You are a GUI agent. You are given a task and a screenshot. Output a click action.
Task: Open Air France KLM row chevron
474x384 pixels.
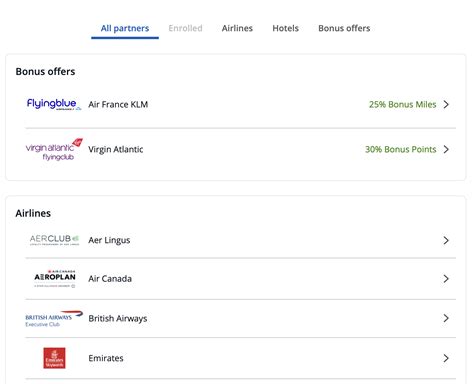(x=446, y=104)
